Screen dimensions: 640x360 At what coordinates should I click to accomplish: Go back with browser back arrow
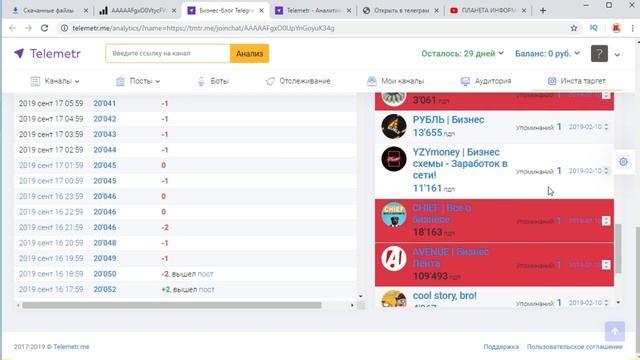click(13, 28)
